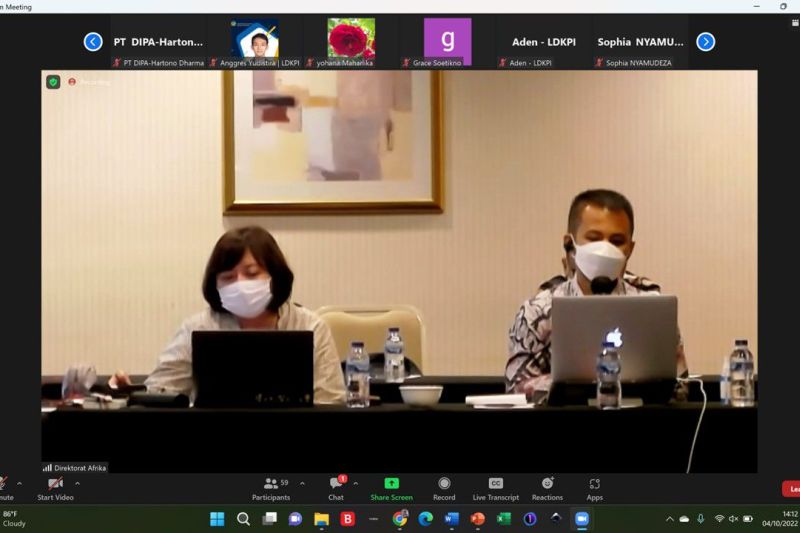This screenshot has height=533, width=800.
Task: Show hidden system tray icons
Action: [x=669, y=519]
